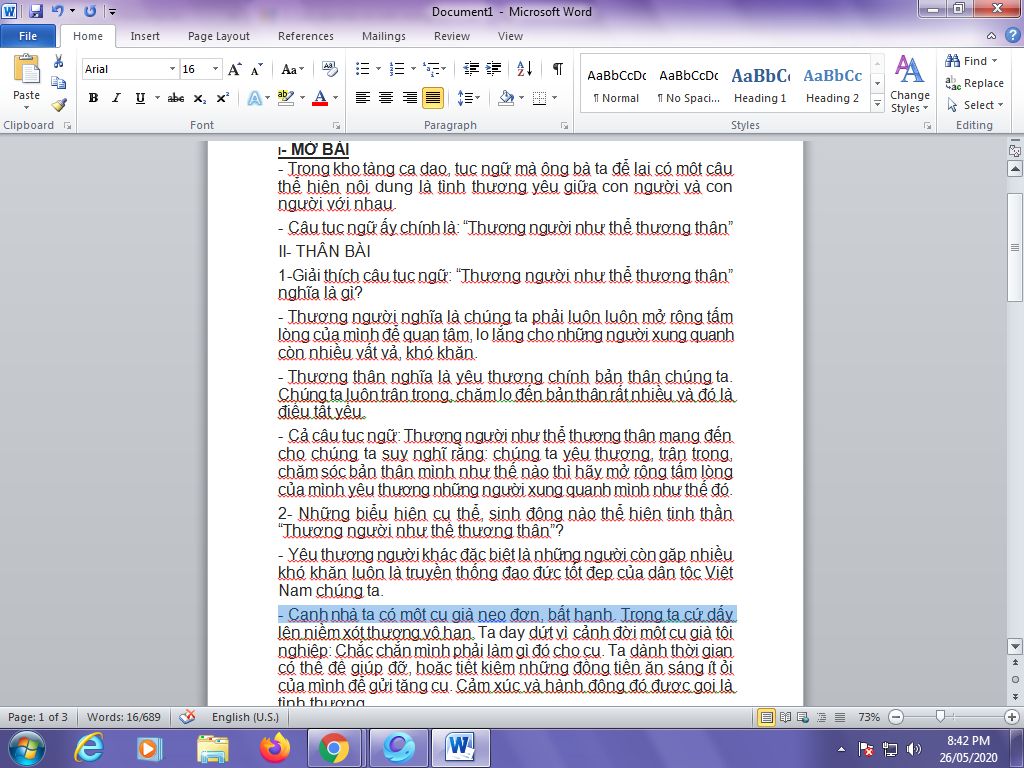Open Underline style dropdown arrow

pyautogui.click(x=157, y=98)
